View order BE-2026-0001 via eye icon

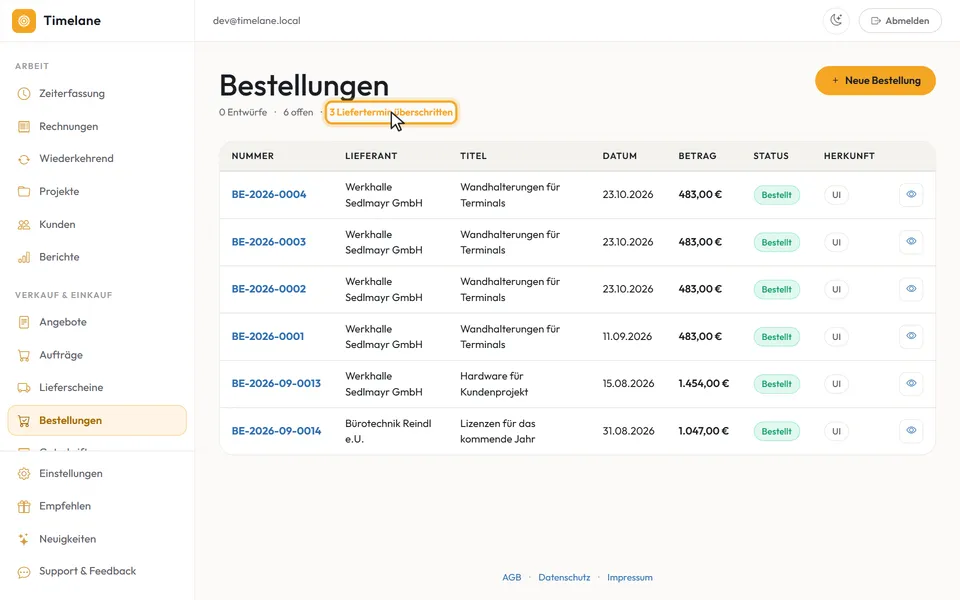(x=911, y=336)
